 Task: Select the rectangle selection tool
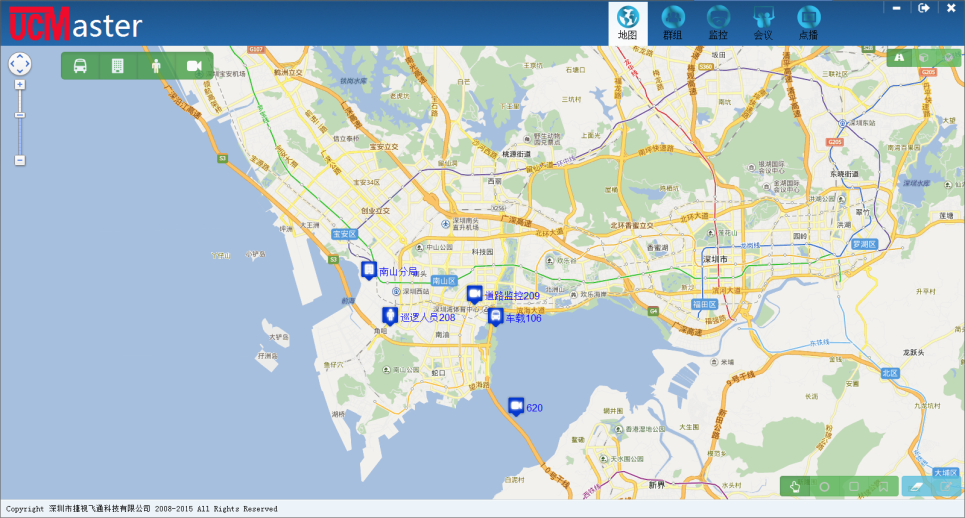click(x=854, y=487)
